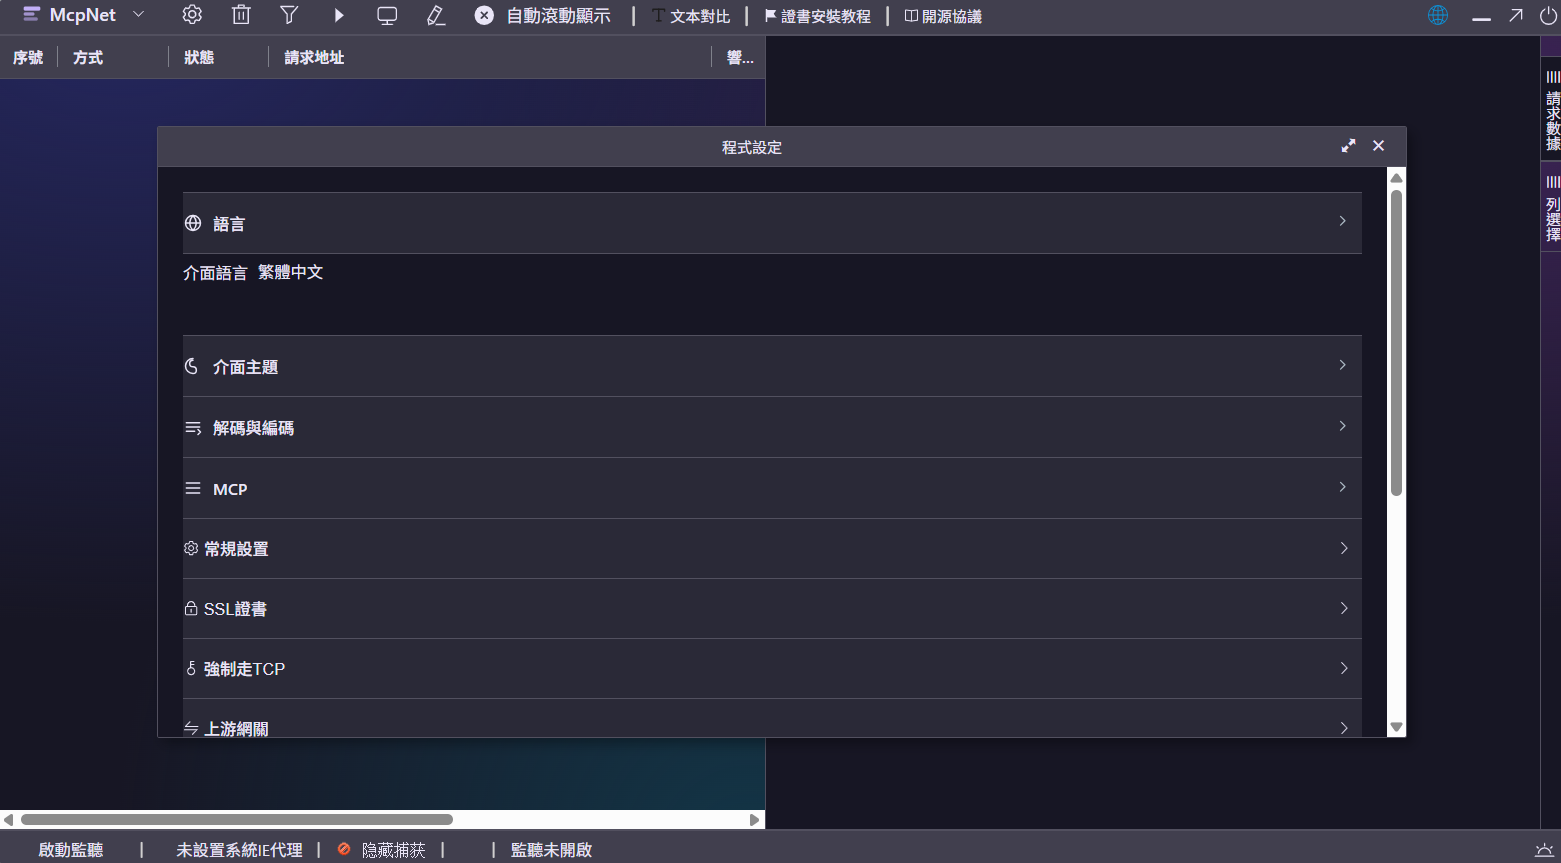Viewport: 1561px width, 863px height.
Task: Close the 程式設定 dialog
Action: pyautogui.click(x=1378, y=146)
